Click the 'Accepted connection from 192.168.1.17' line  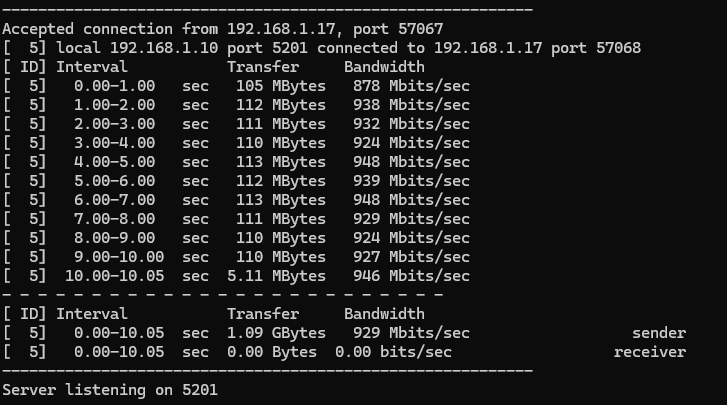point(223,29)
